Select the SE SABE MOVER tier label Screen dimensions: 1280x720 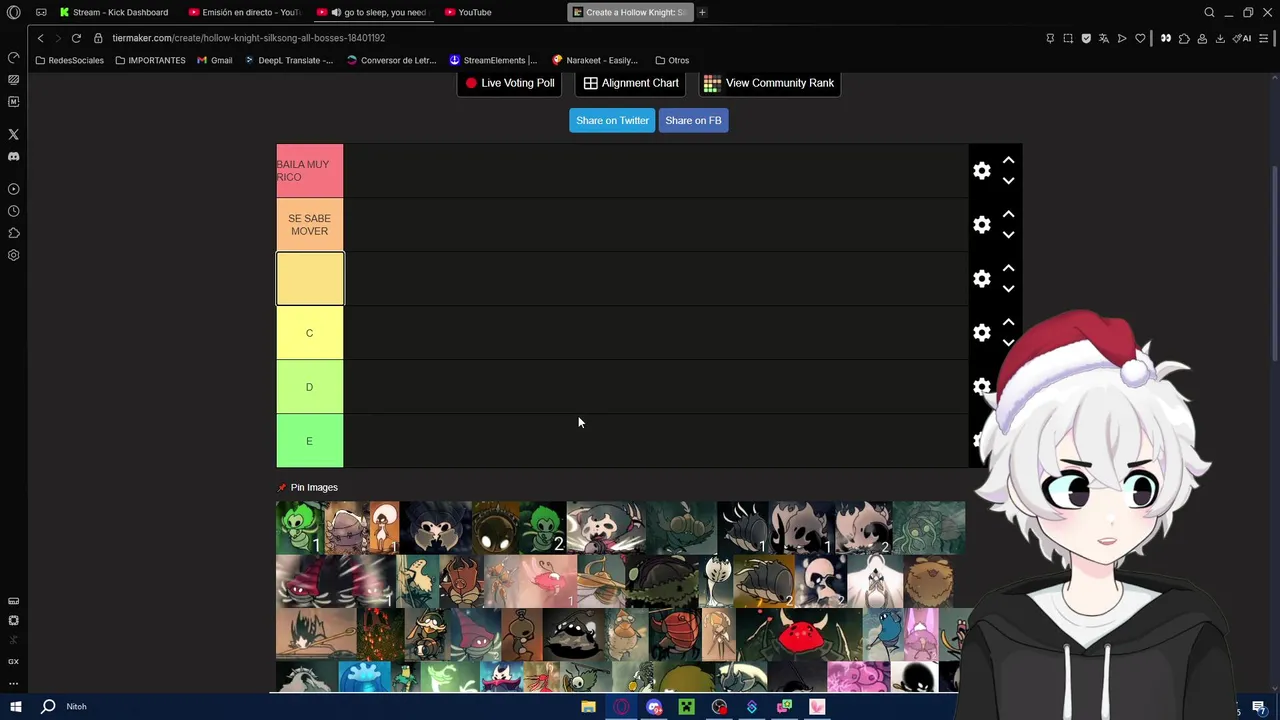pyautogui.click(x=310, y=225)
